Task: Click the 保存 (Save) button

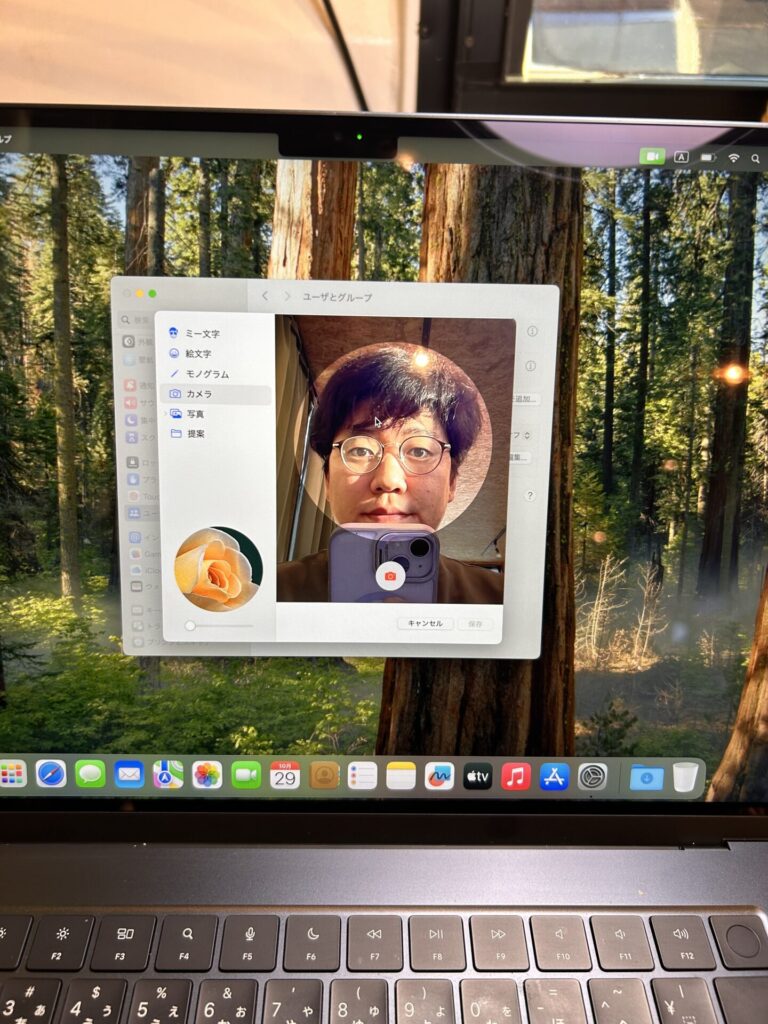Action: [475, 623]
